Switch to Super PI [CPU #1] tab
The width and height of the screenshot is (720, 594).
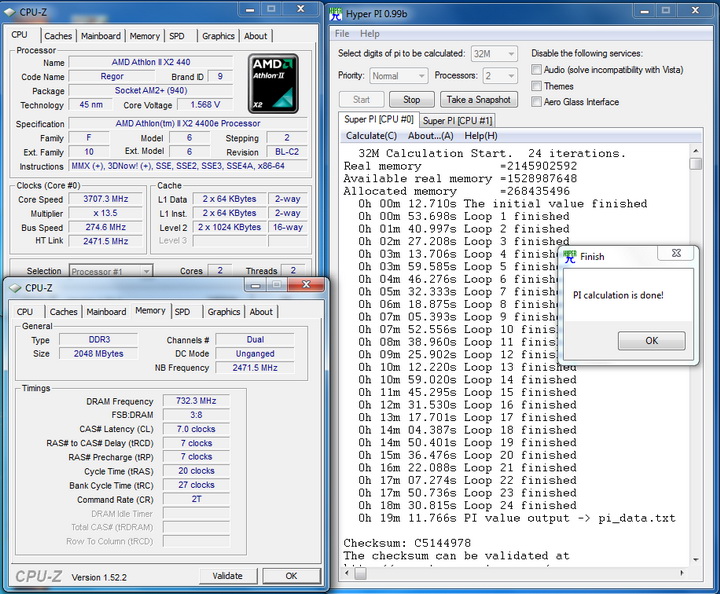coord(457,121)
